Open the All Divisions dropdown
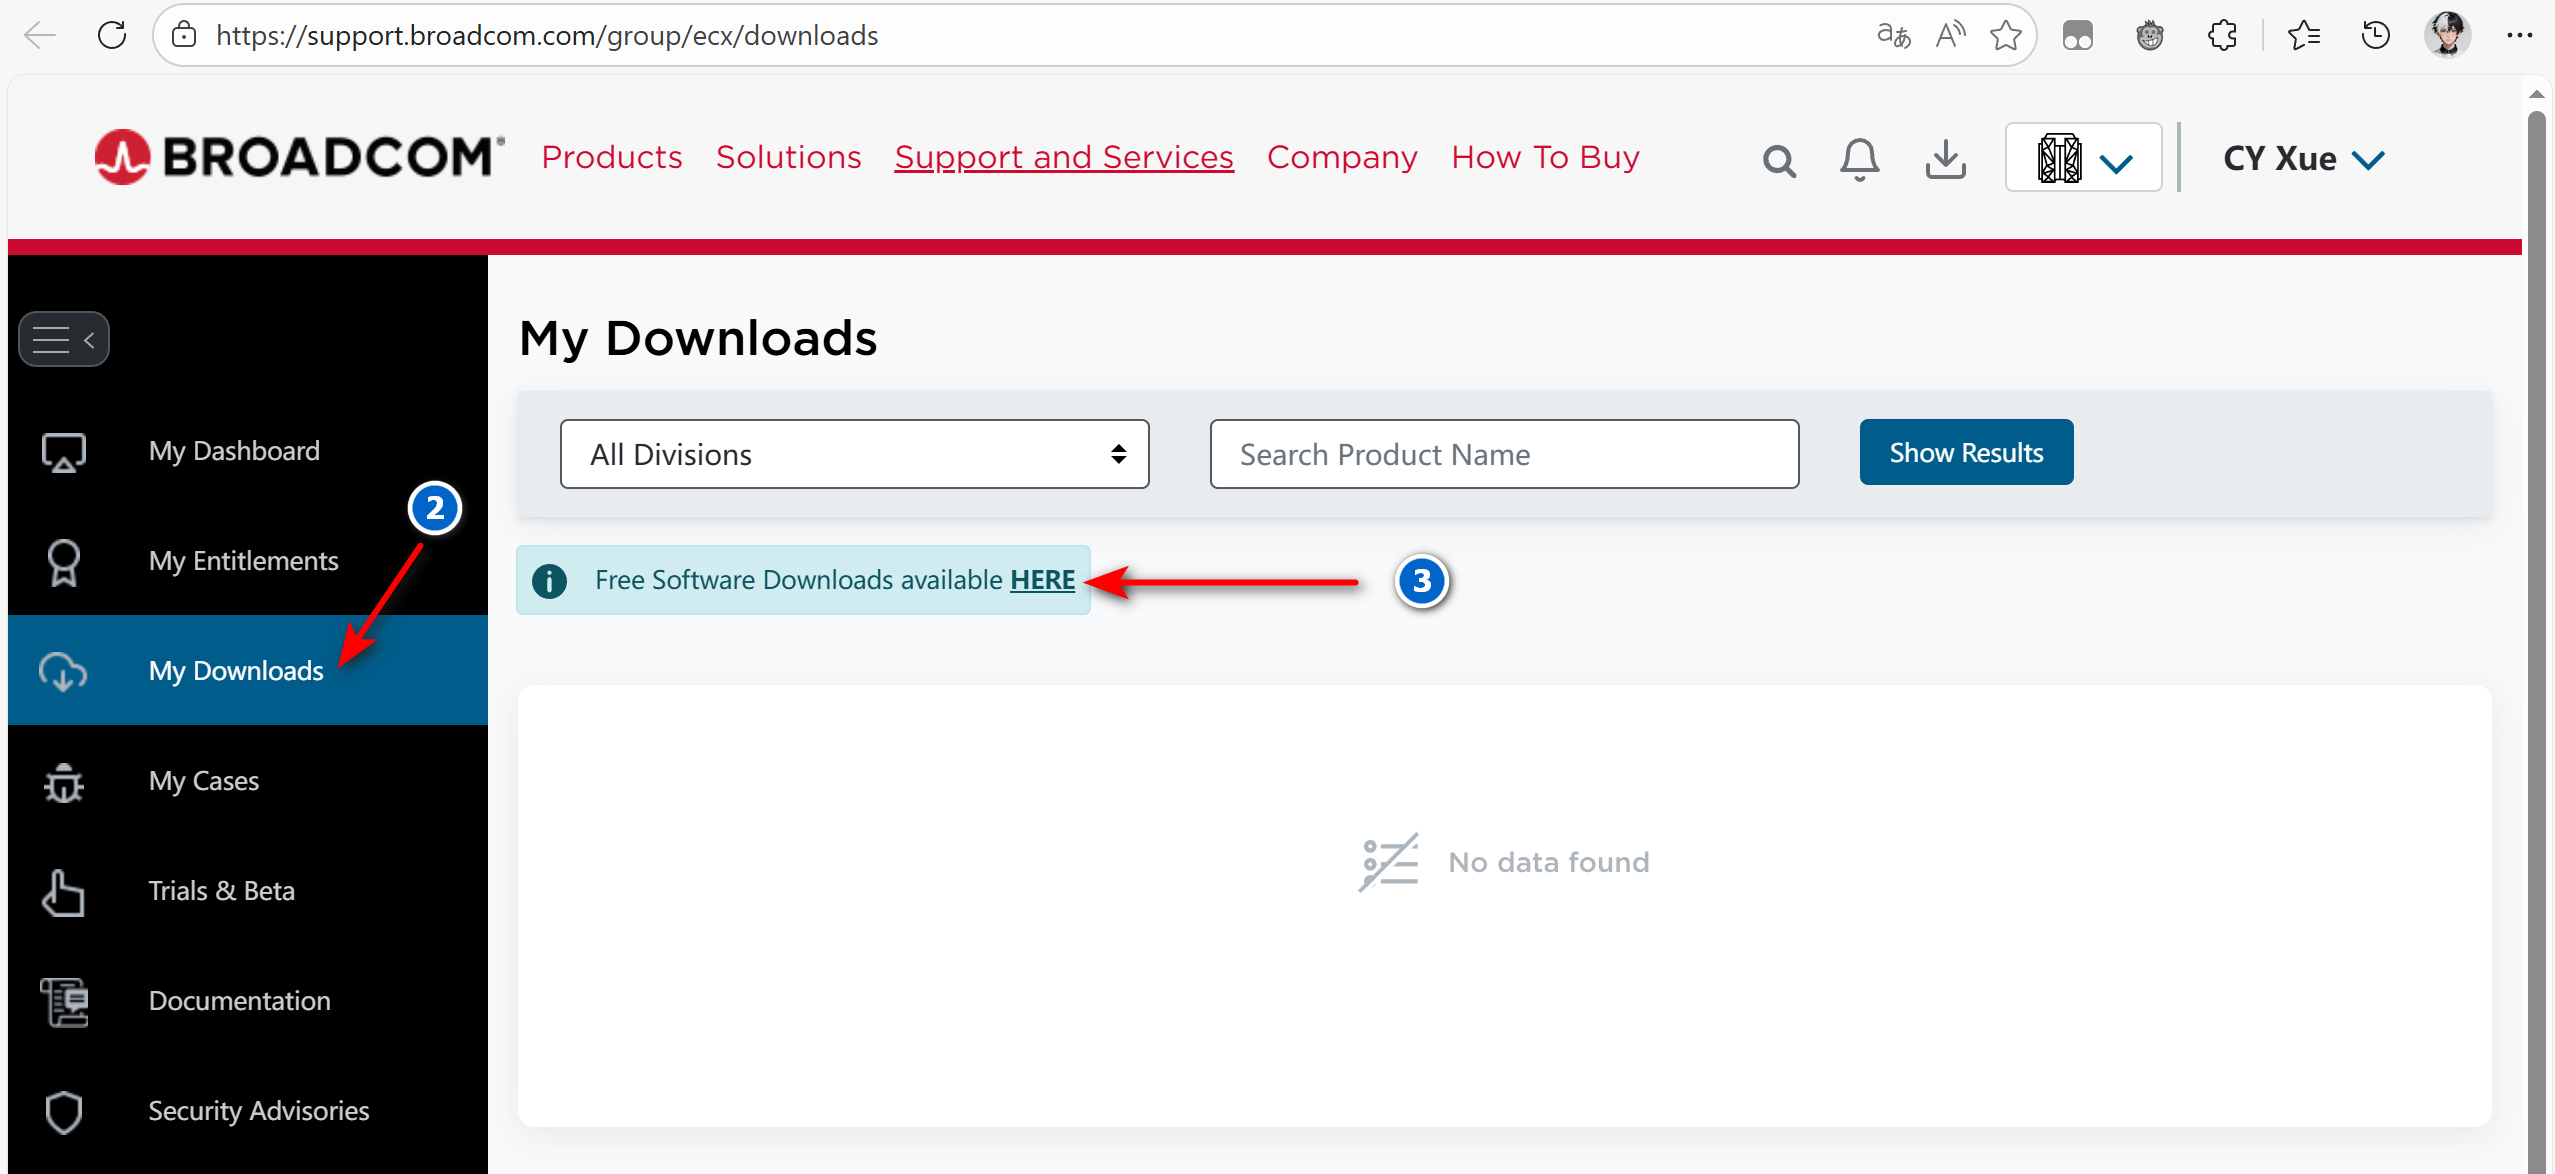The image size is (2555, 1174). tap(854, 454)
